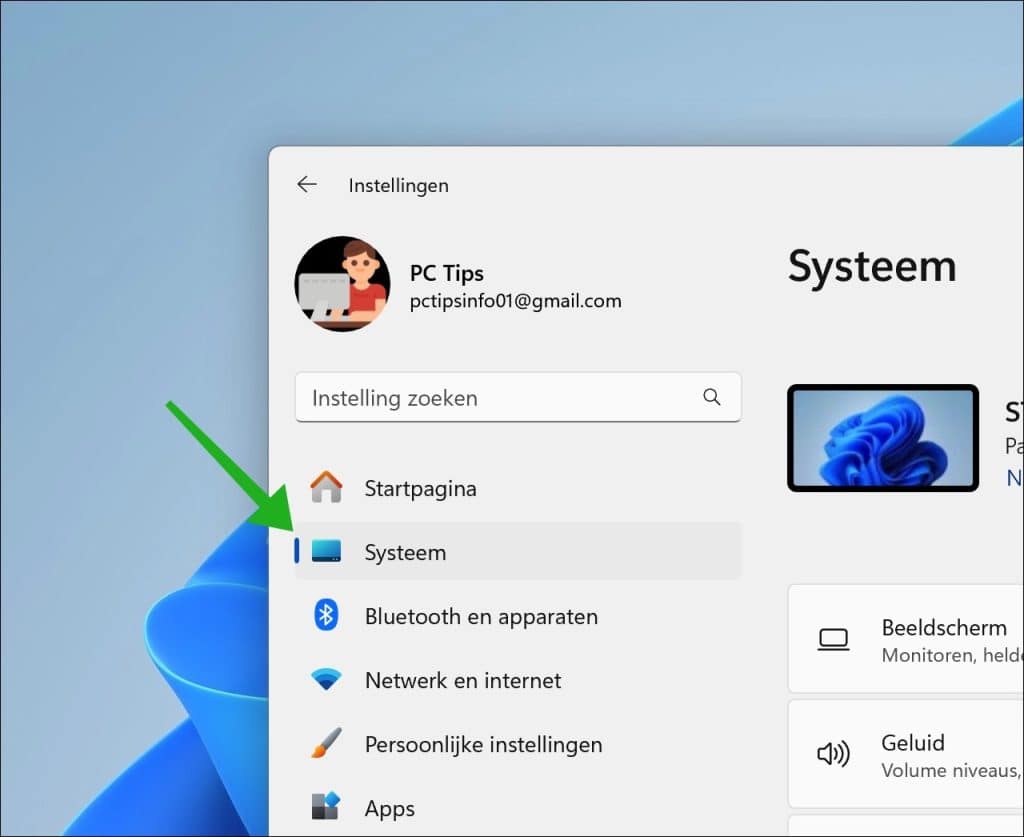Select the speaker icon for Geluid
This screenshot has width=1024, height=837.
[x=833, y=753]
